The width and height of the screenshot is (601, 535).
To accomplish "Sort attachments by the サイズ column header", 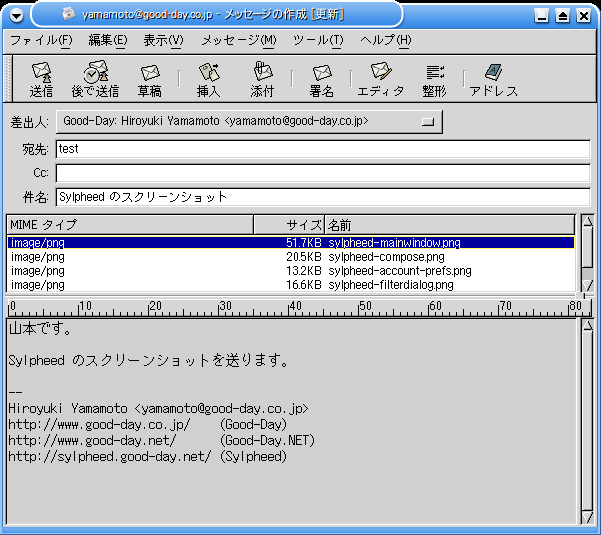I will [x=289, y=225].
